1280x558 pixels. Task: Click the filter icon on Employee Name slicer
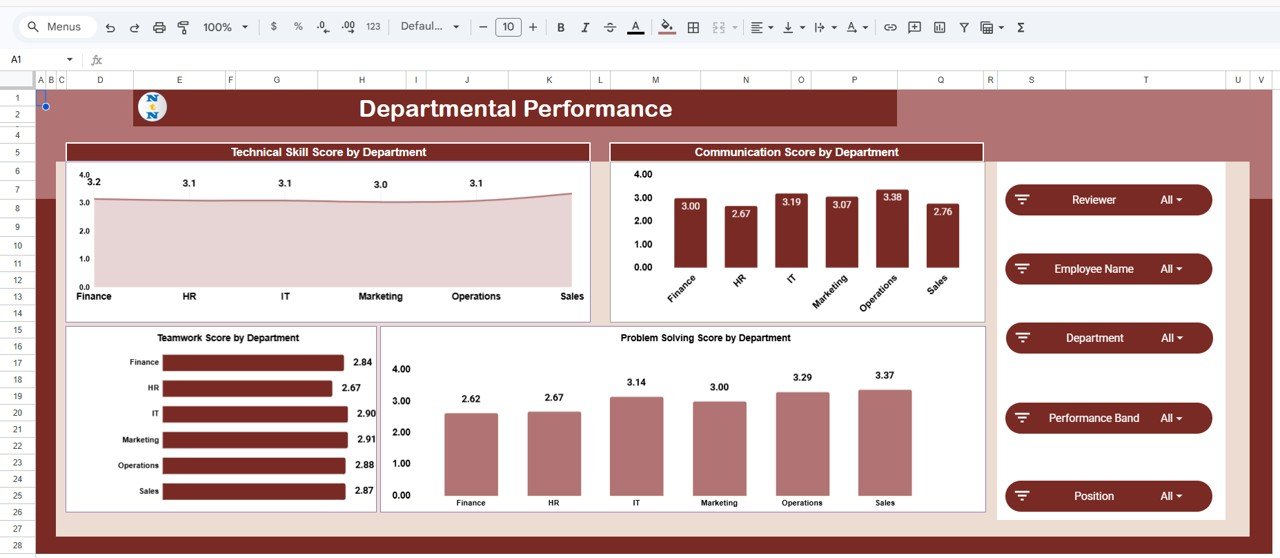[1022, 269]
